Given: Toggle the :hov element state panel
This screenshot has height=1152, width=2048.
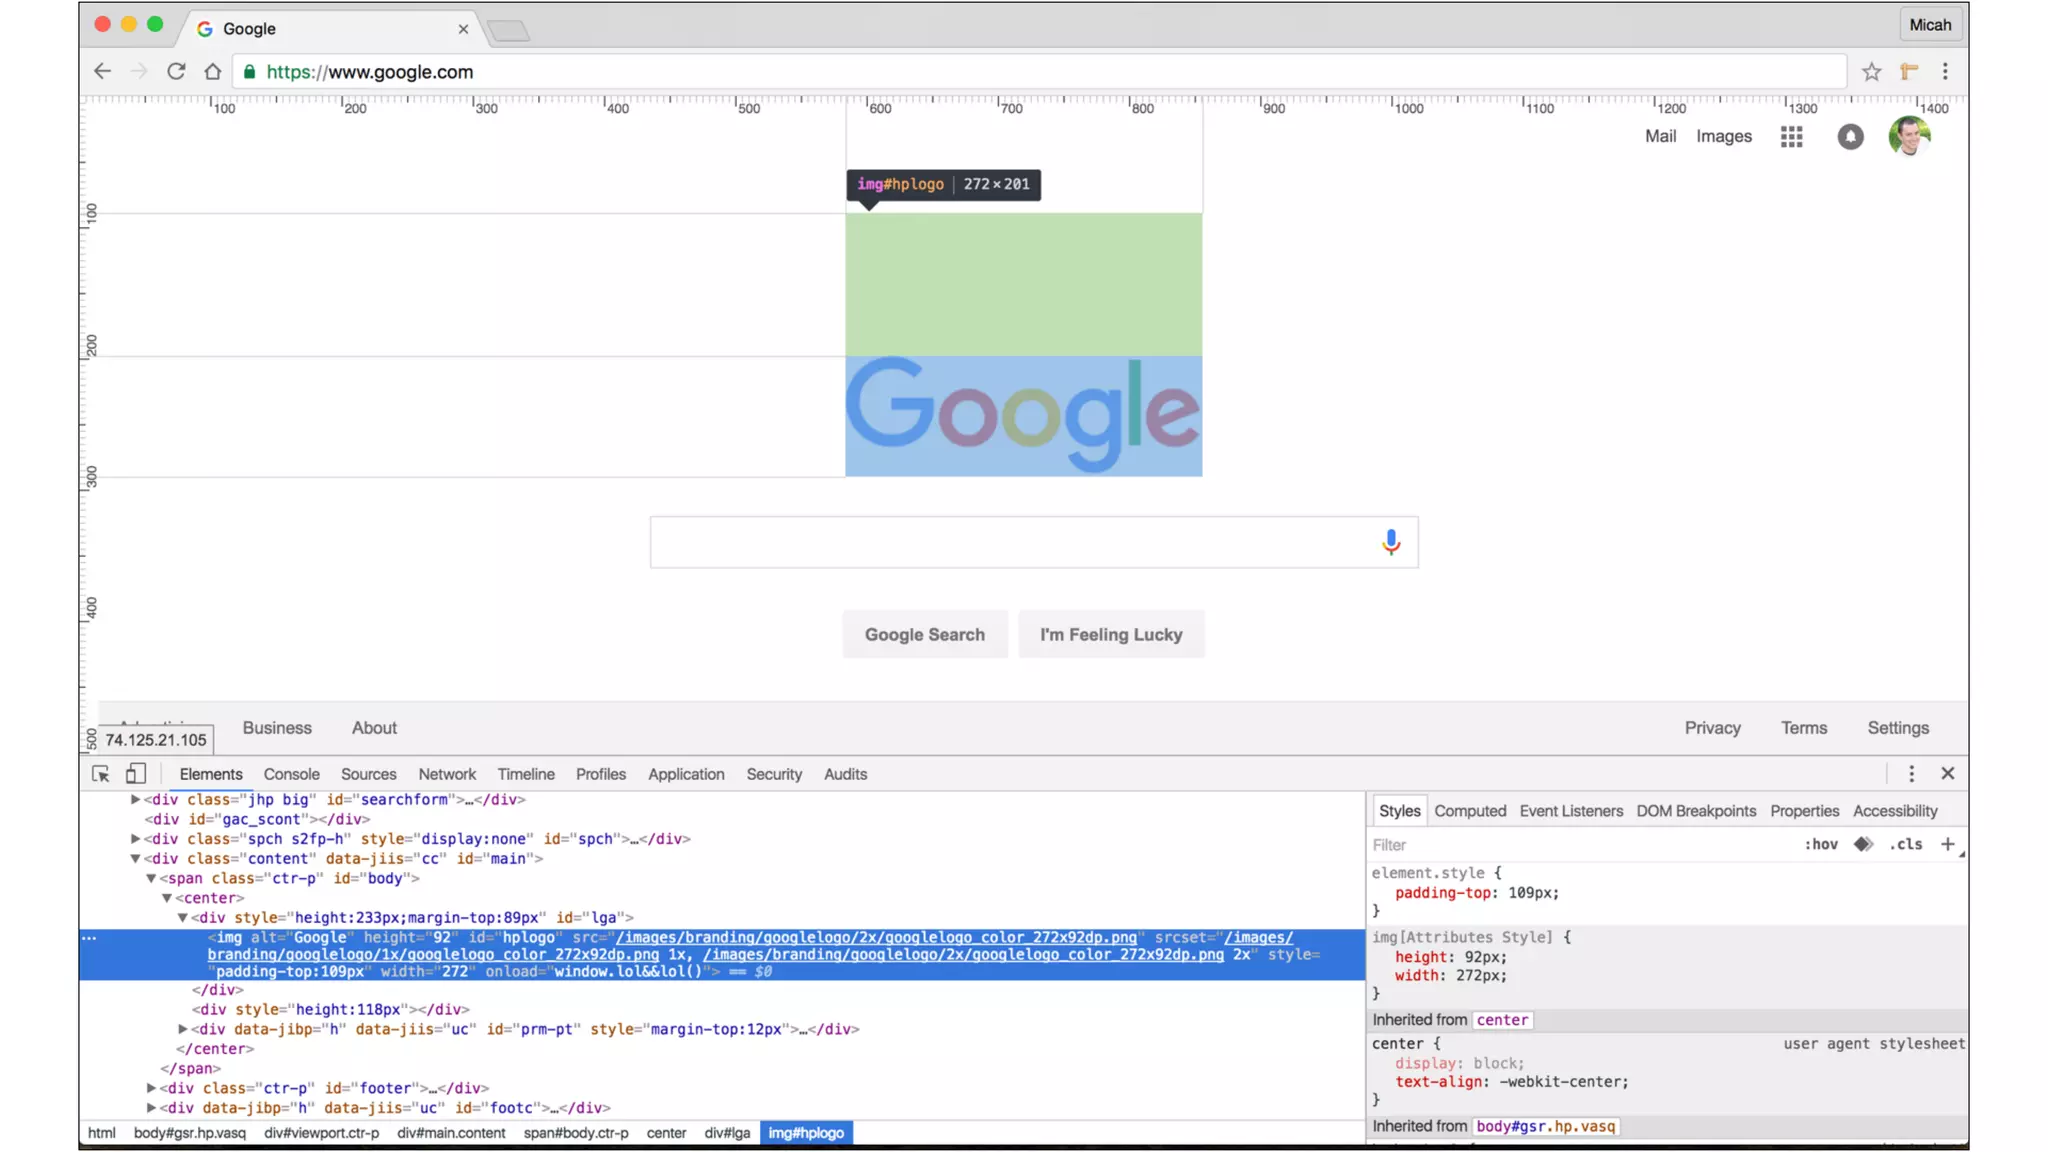Looking at the screenshot, I should [1821, 844].
